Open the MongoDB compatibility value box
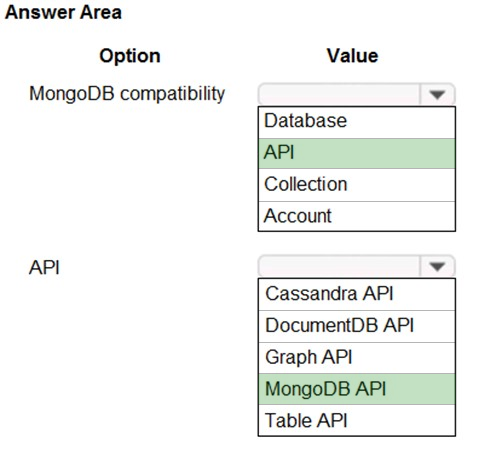 pyautogui.click(x=356, y=95)
